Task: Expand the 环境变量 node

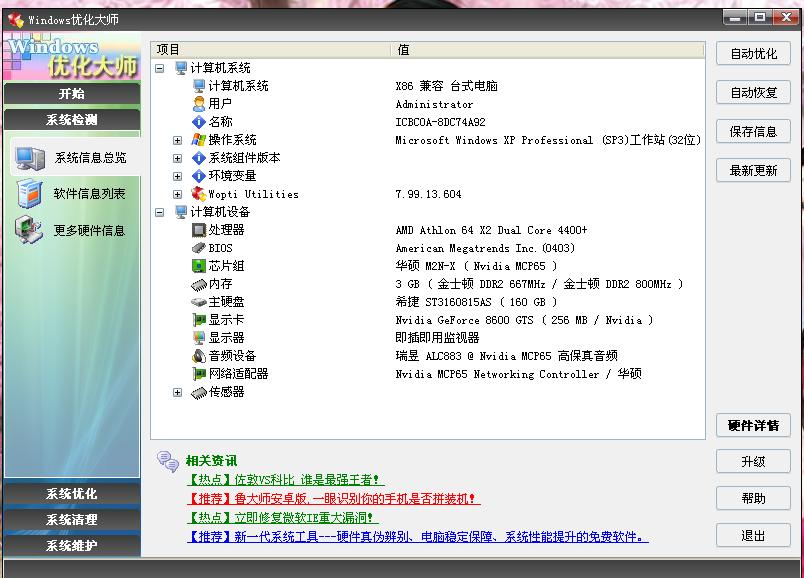Action: click(x=177, y=176)
